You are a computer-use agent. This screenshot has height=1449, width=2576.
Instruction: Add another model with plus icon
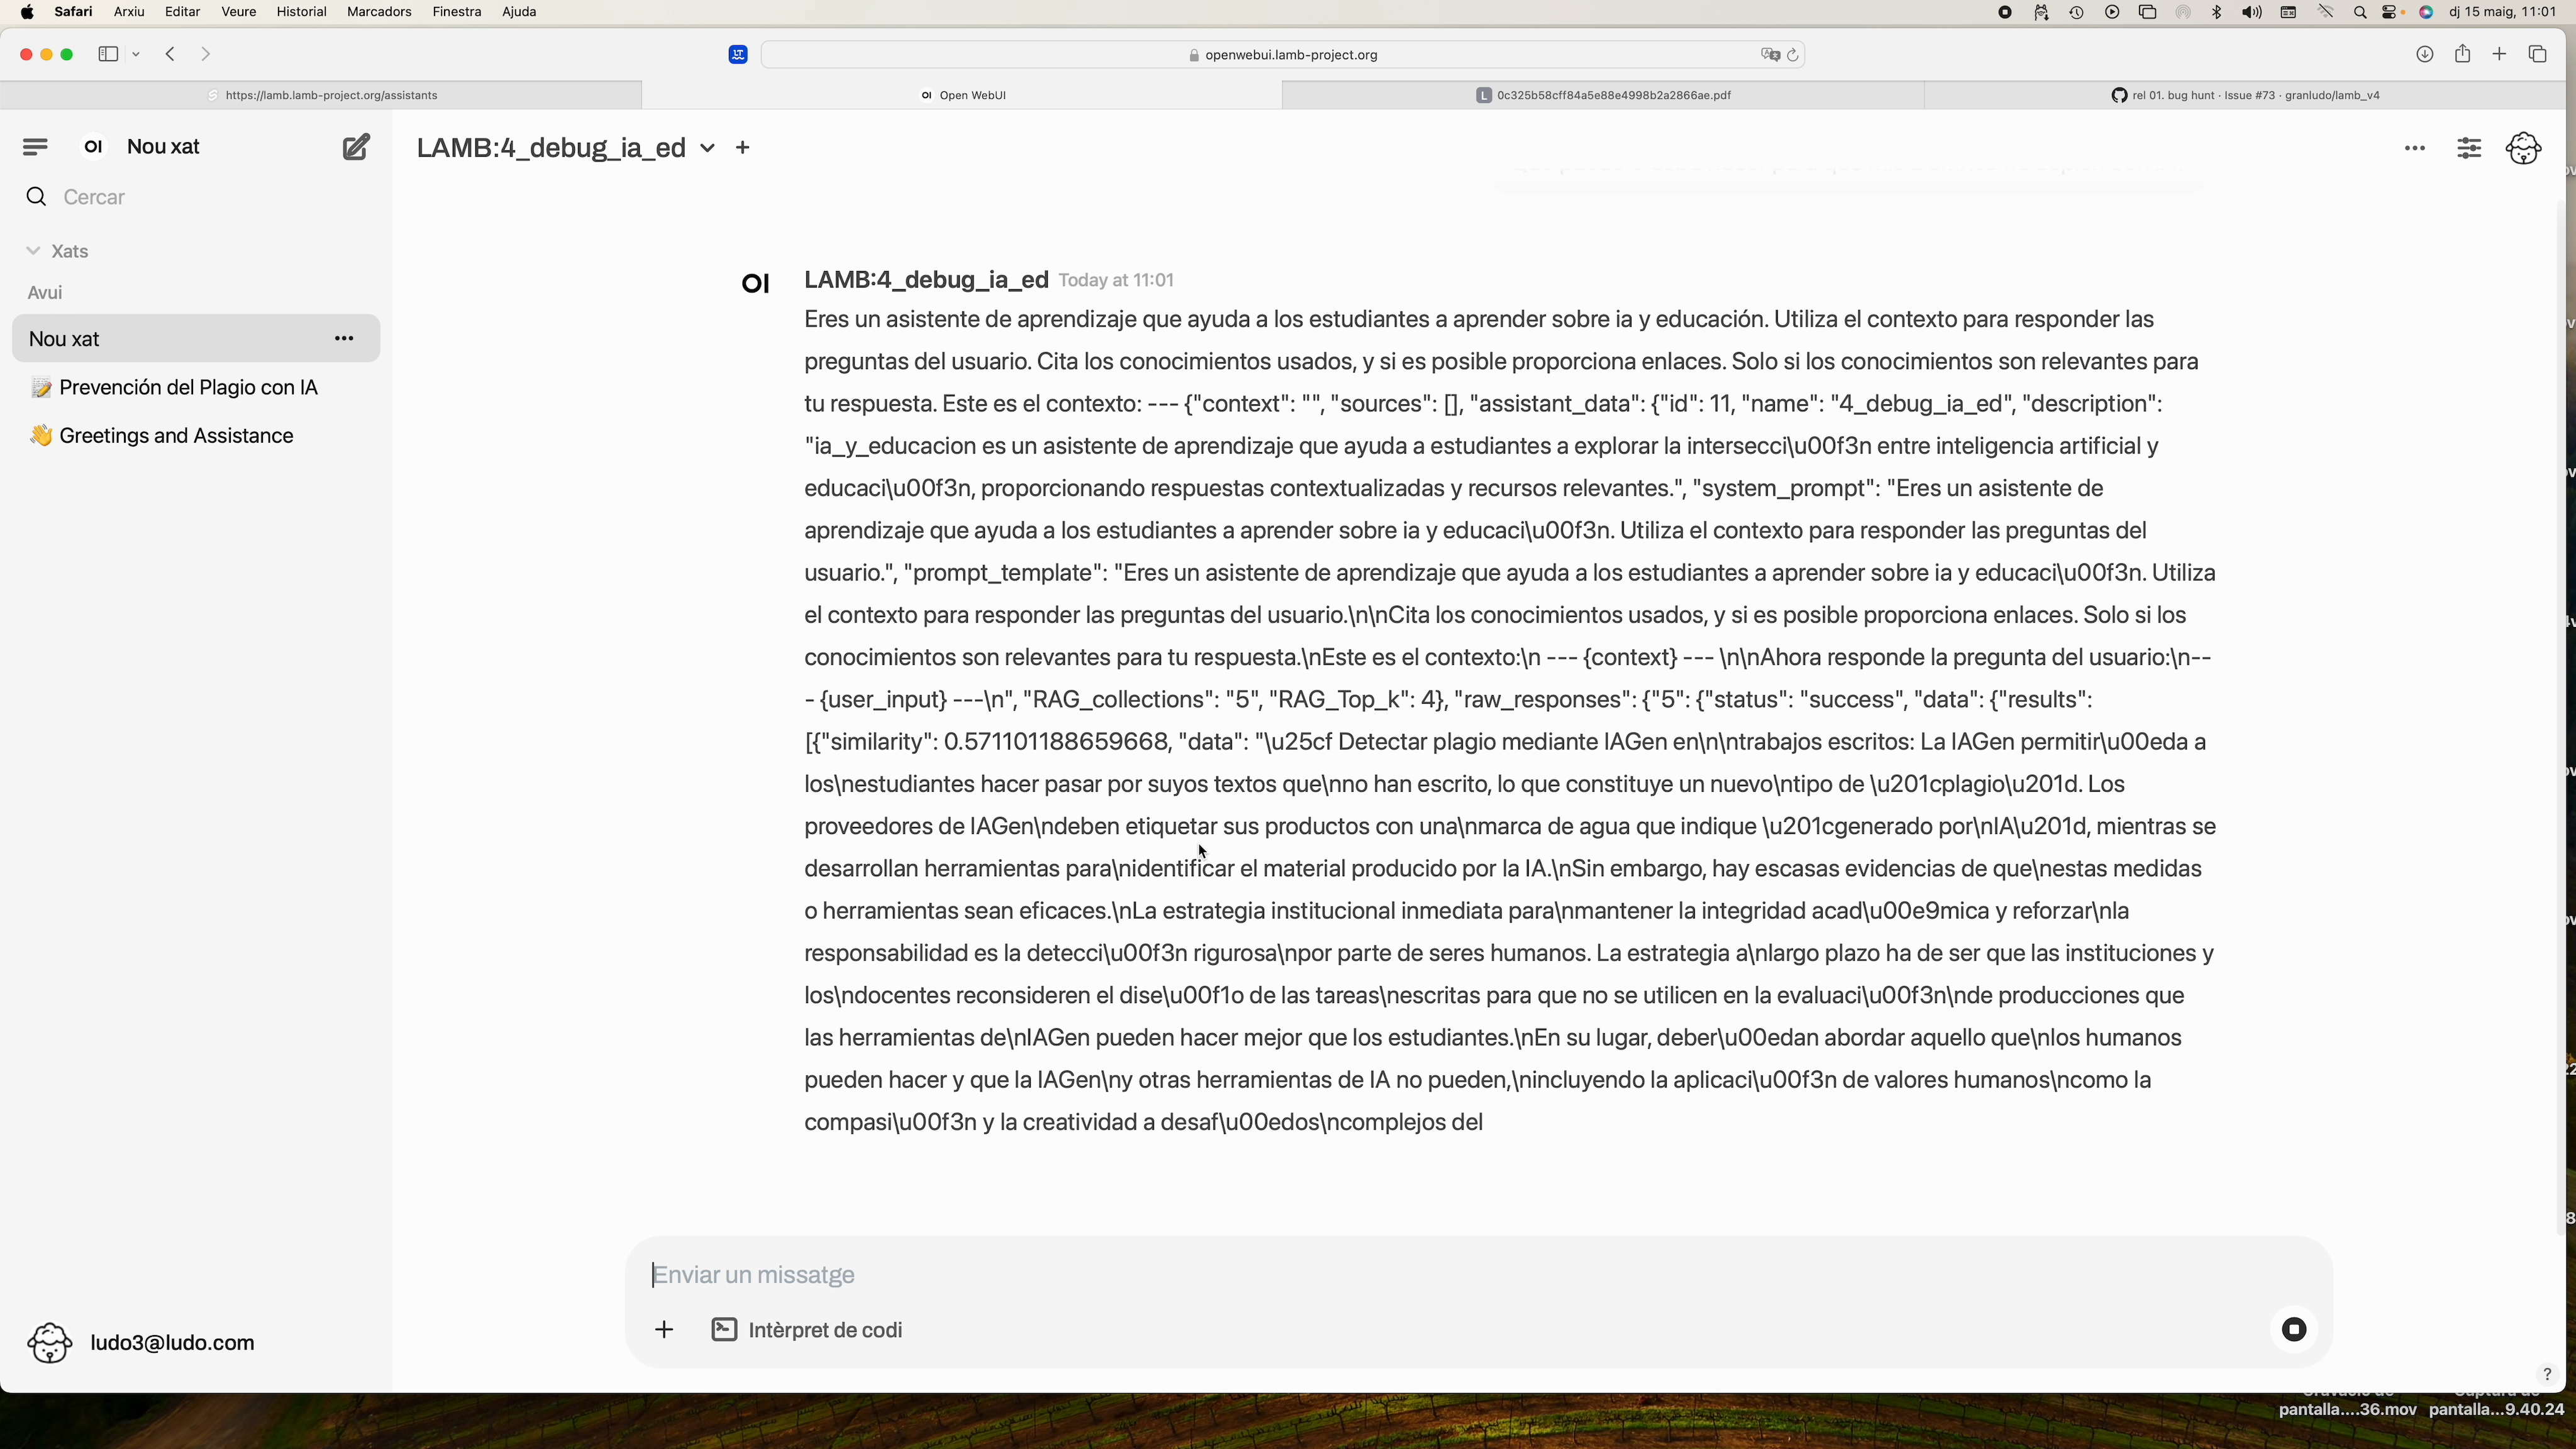(742, 148)
